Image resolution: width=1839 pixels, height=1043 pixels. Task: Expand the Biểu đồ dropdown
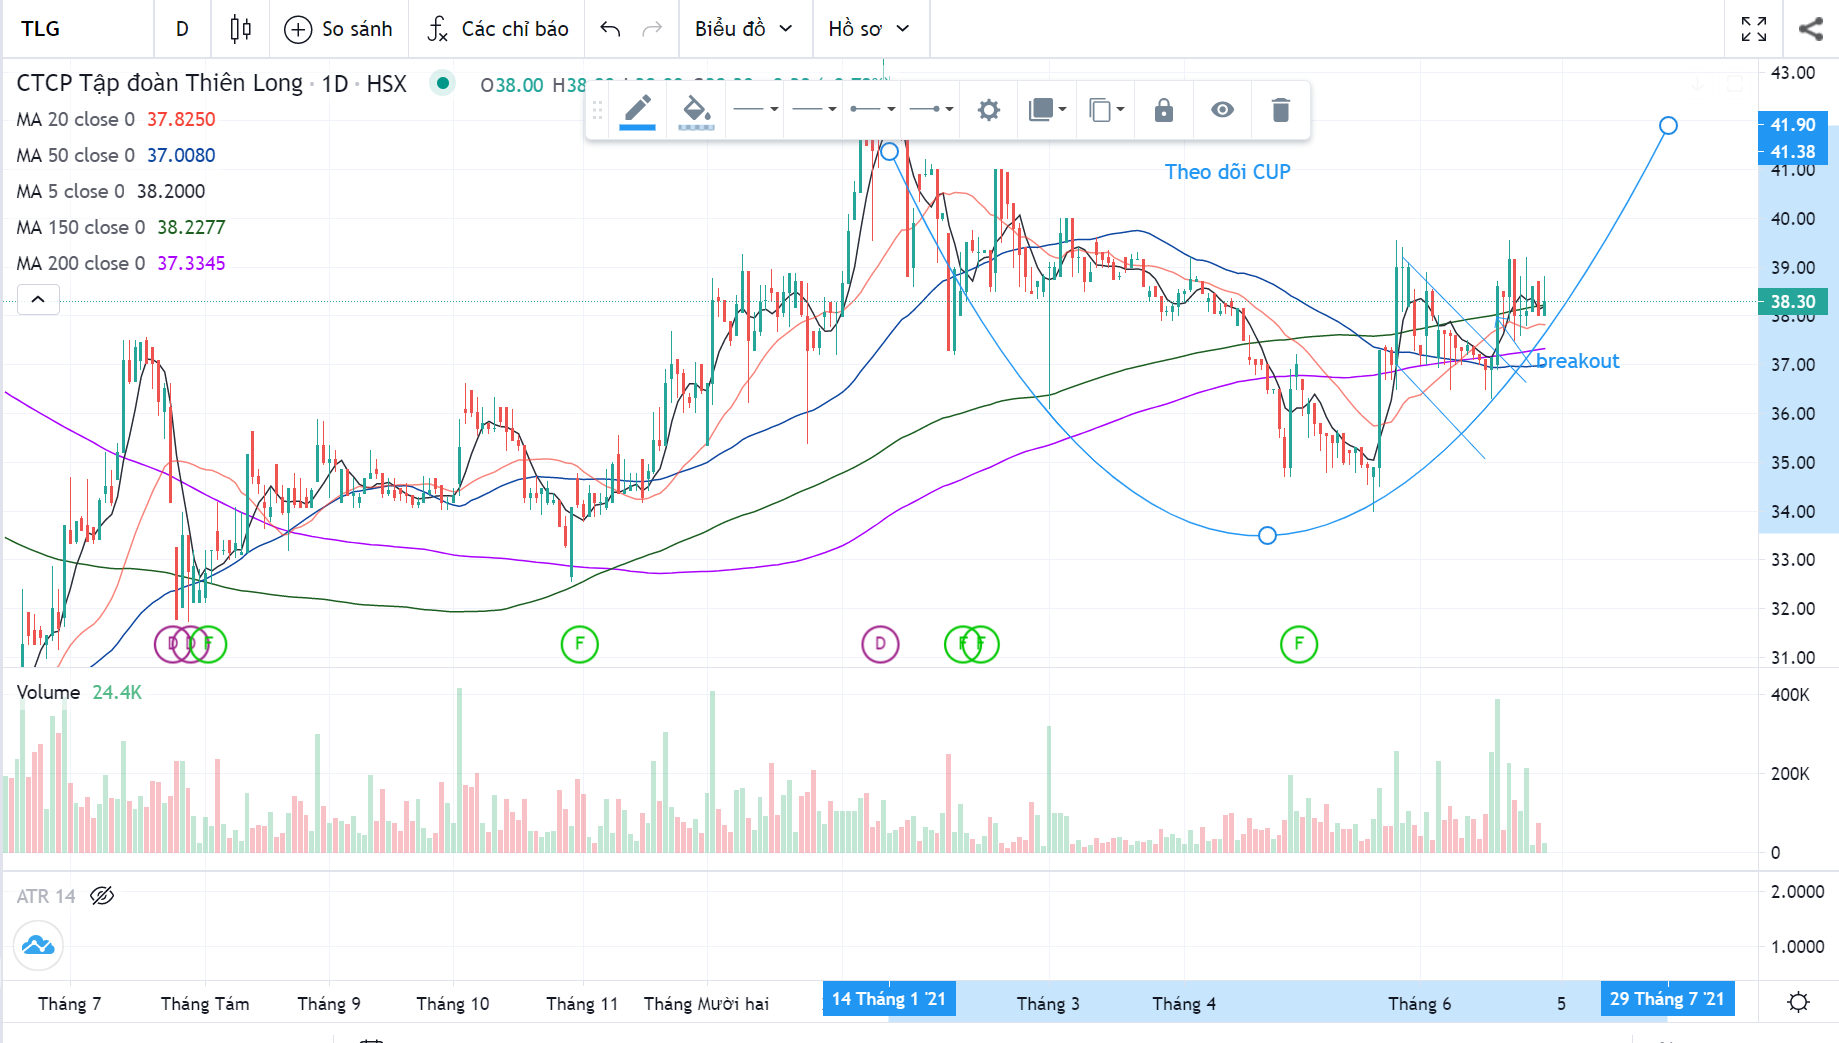743,29
